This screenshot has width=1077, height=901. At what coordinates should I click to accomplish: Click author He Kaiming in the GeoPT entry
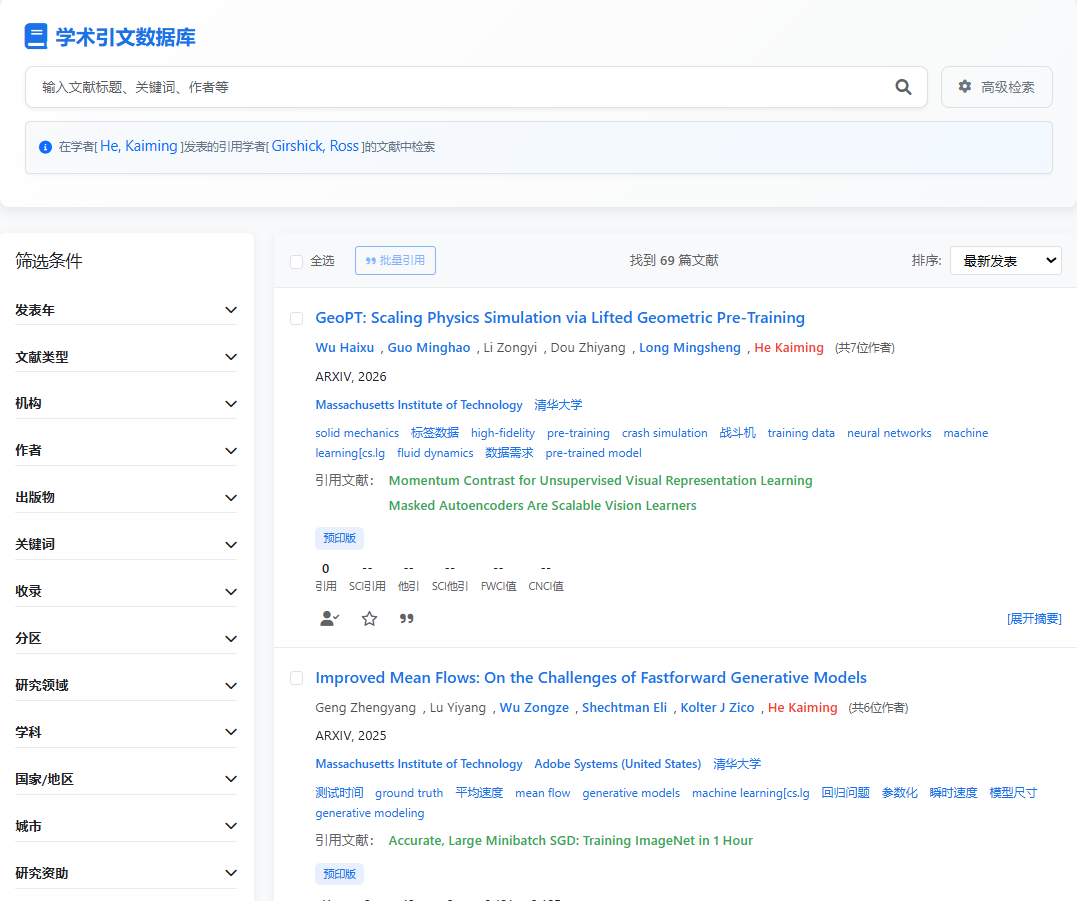(788, 348)
